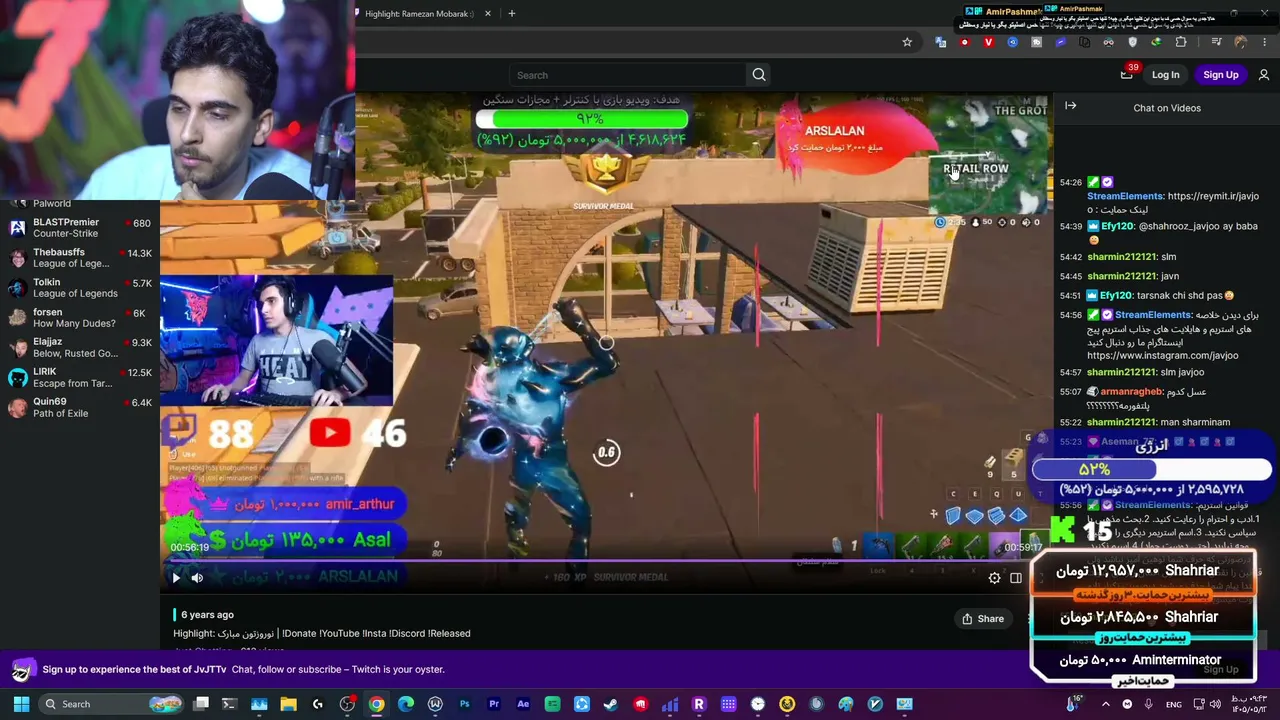
Task: Open Quin69 channel in sidebar
Action: click(78, 407)
